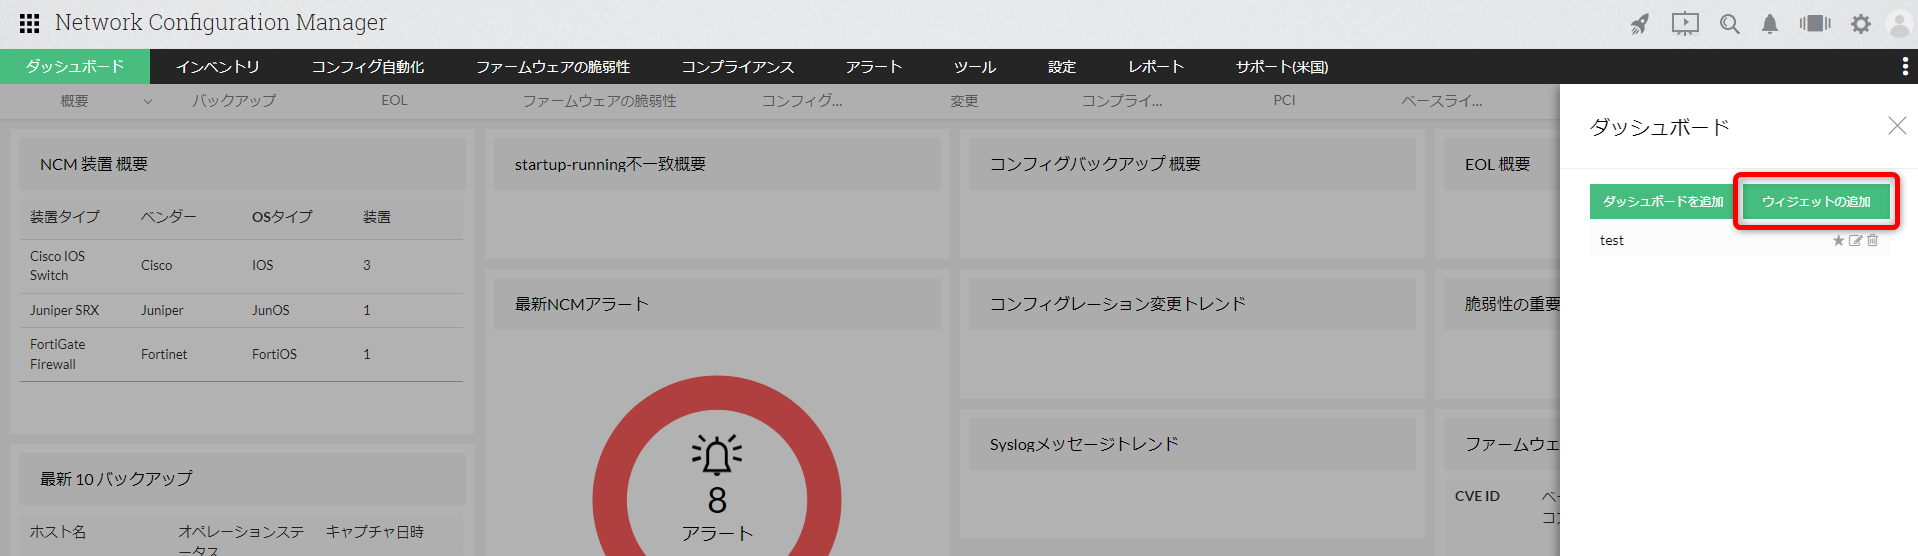The image size is (1918, 556).
Task: Switch to the コンフィグ... sub-tab
Action: click(802, 101)
